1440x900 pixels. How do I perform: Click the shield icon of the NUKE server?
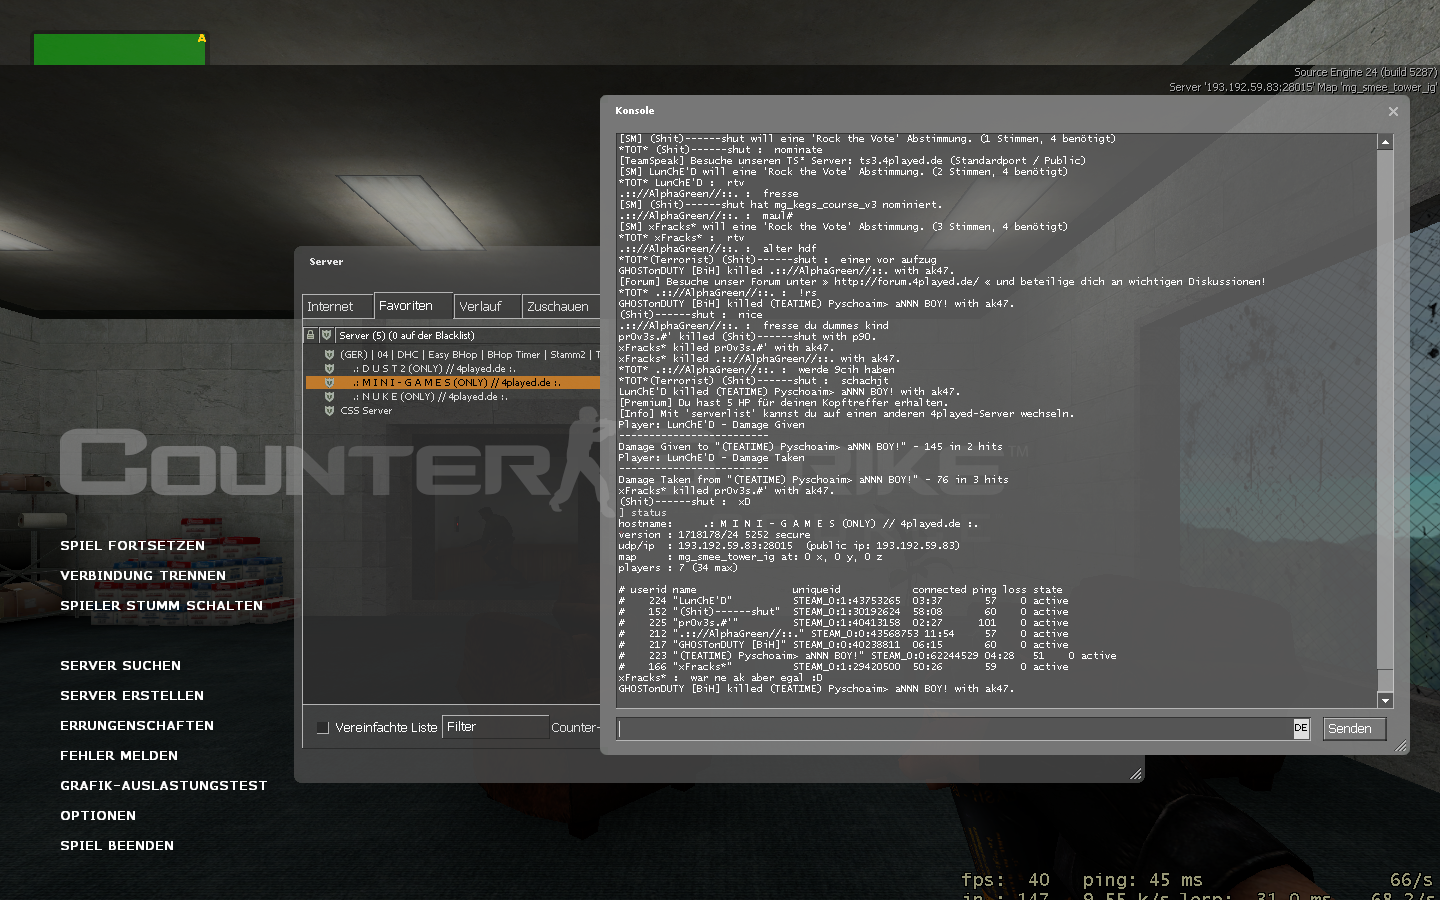329,396
